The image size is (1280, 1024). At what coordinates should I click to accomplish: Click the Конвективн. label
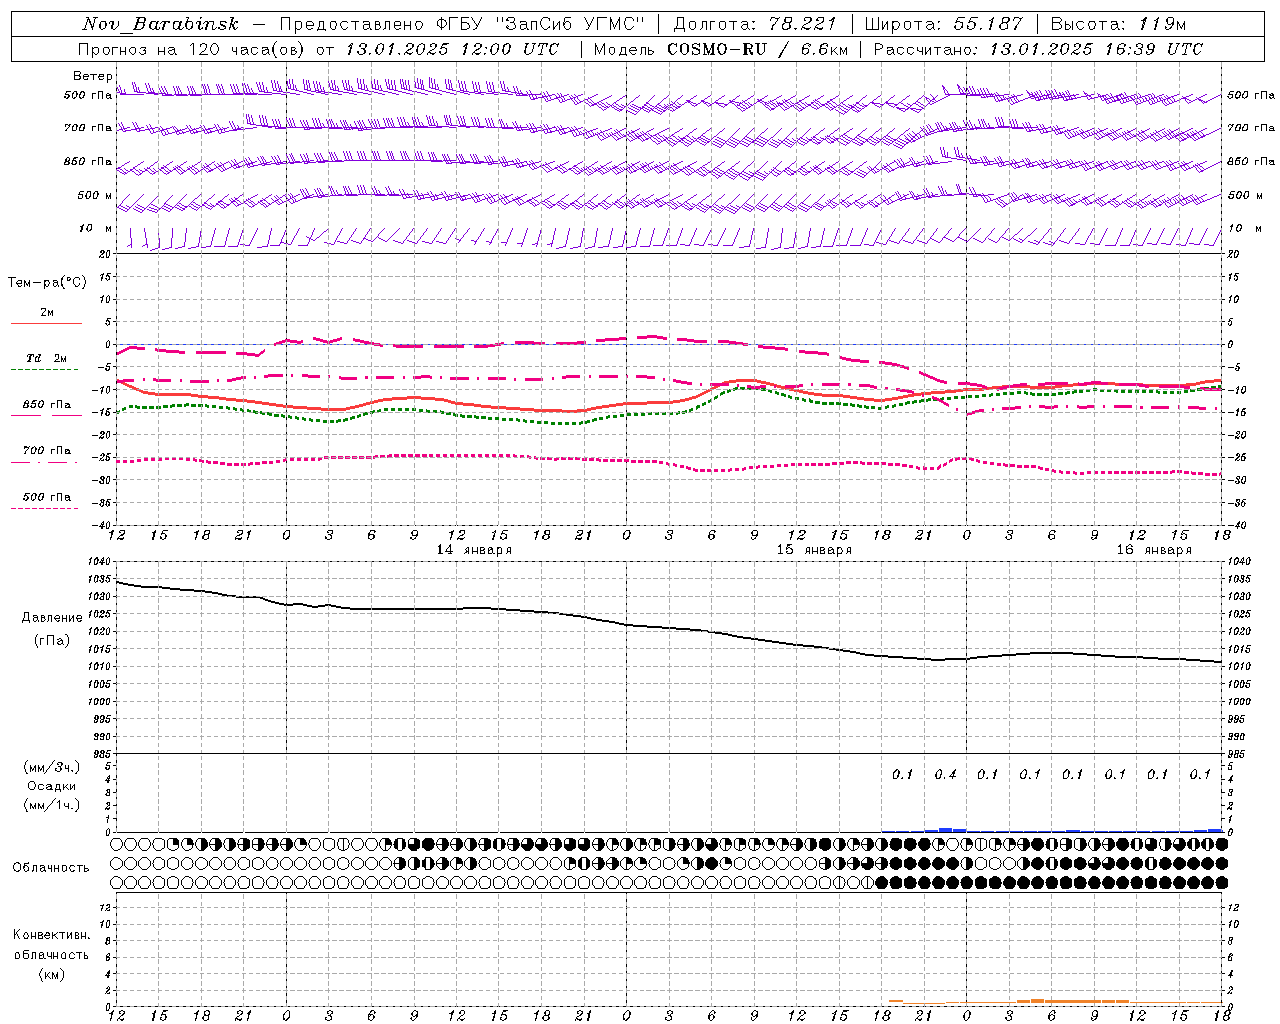tap(51, 935)
